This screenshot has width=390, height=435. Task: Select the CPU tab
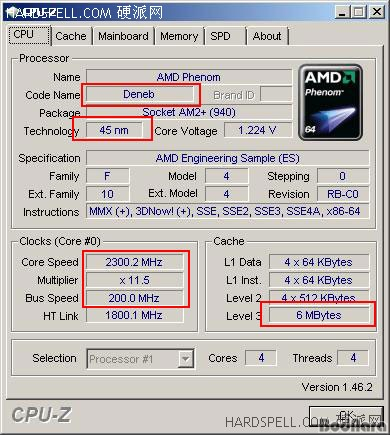29,34
